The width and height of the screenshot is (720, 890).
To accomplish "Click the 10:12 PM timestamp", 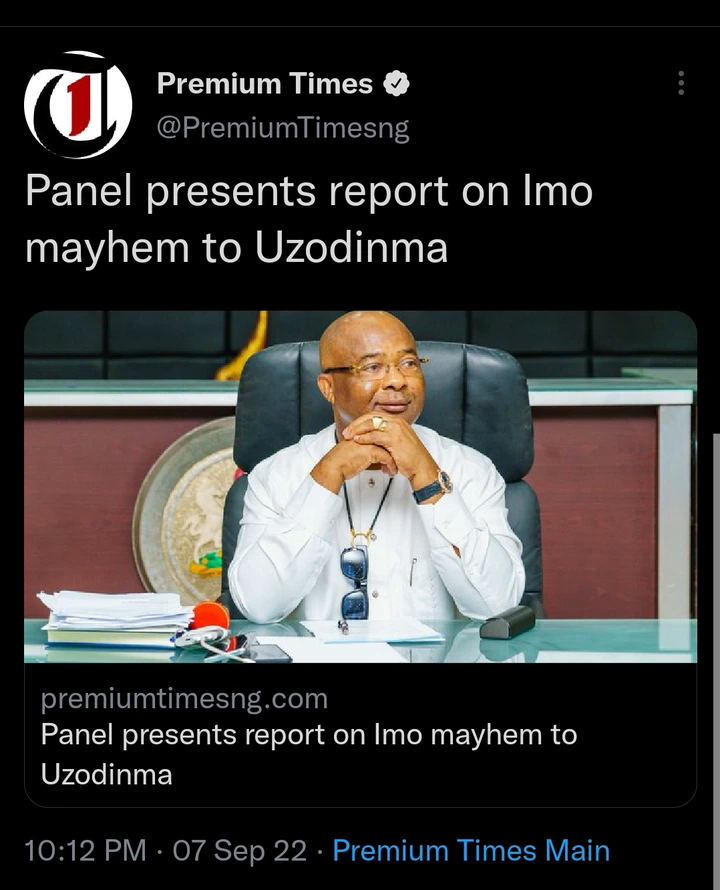I will 86,851.
